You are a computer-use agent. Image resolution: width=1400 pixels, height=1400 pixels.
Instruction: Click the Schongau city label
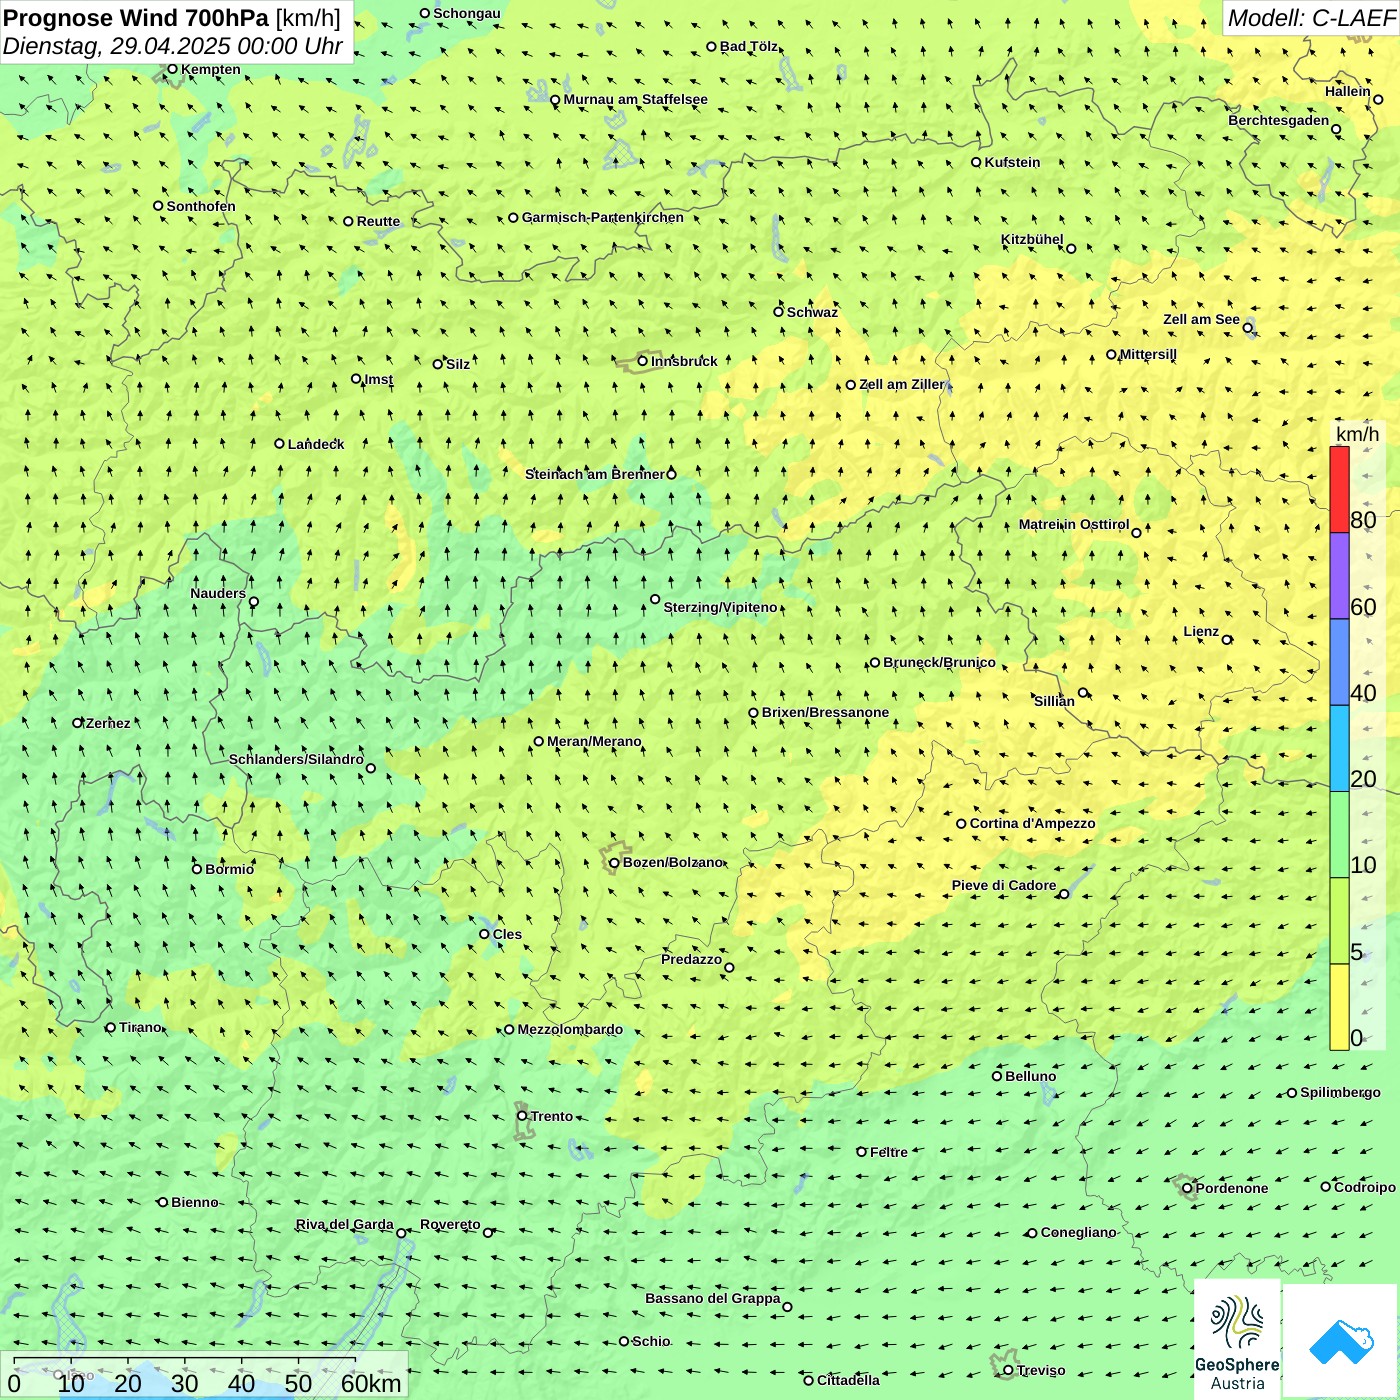tap(467, 13)
